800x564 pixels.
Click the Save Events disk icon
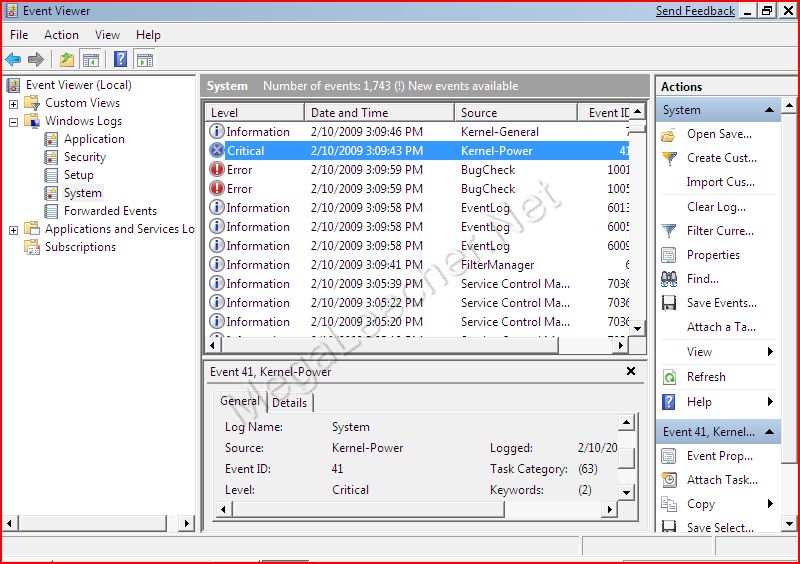click(669, 303)
